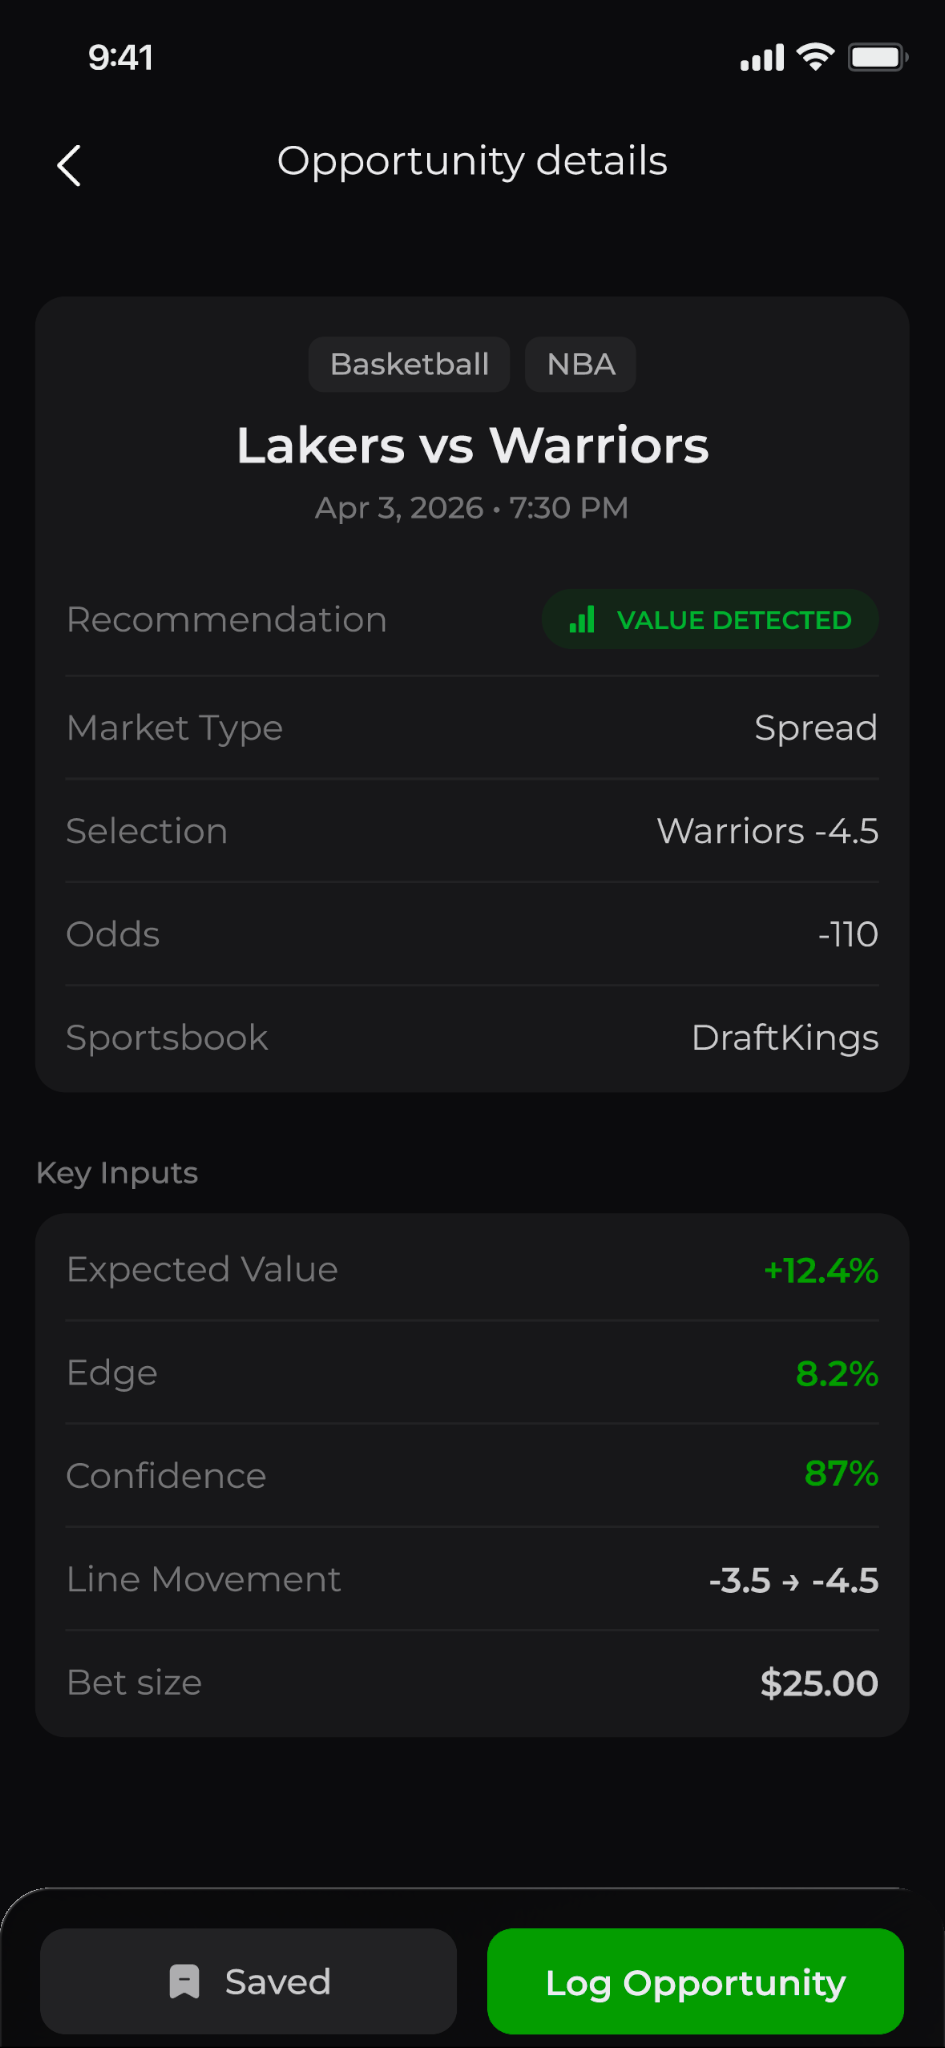
Task: Select the NBA league tag
Action: [581, 364]
